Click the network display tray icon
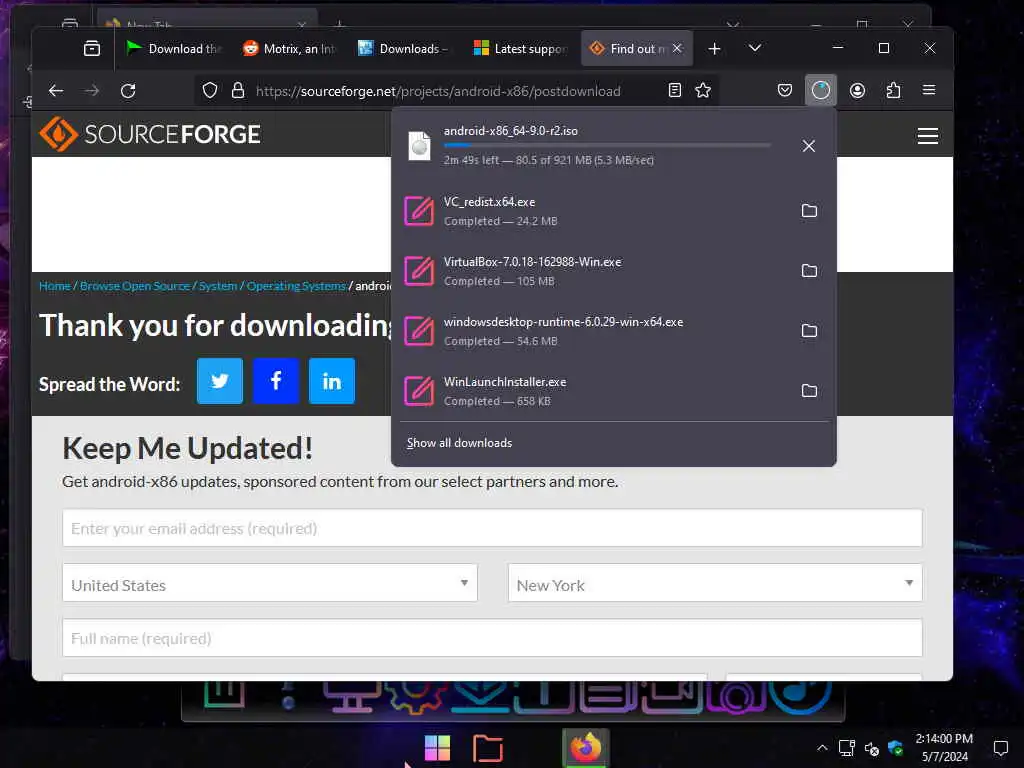This screenshot has width=1024, height=768. click(x=847, y=748)
